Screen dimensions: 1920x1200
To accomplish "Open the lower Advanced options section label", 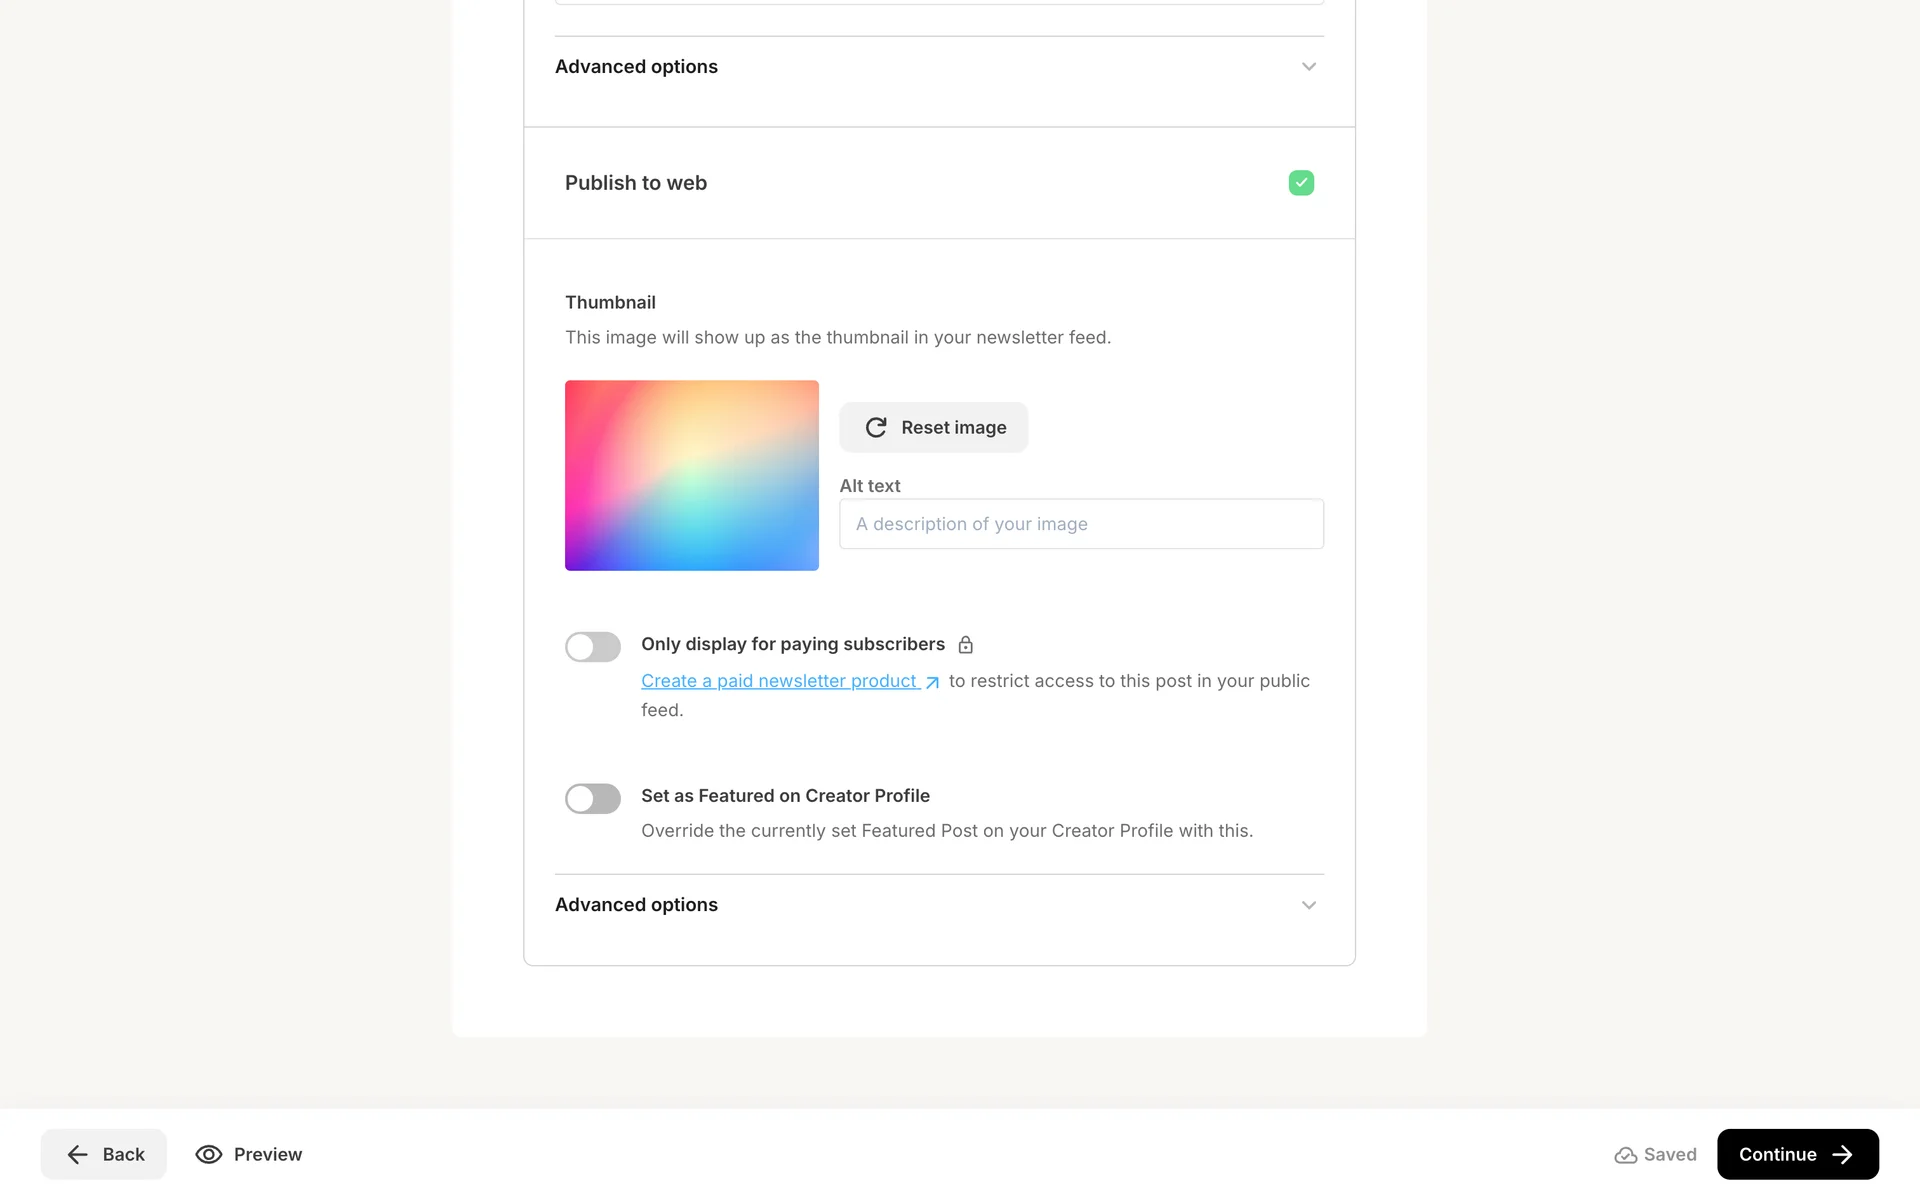I will click(x=636, y=905).
